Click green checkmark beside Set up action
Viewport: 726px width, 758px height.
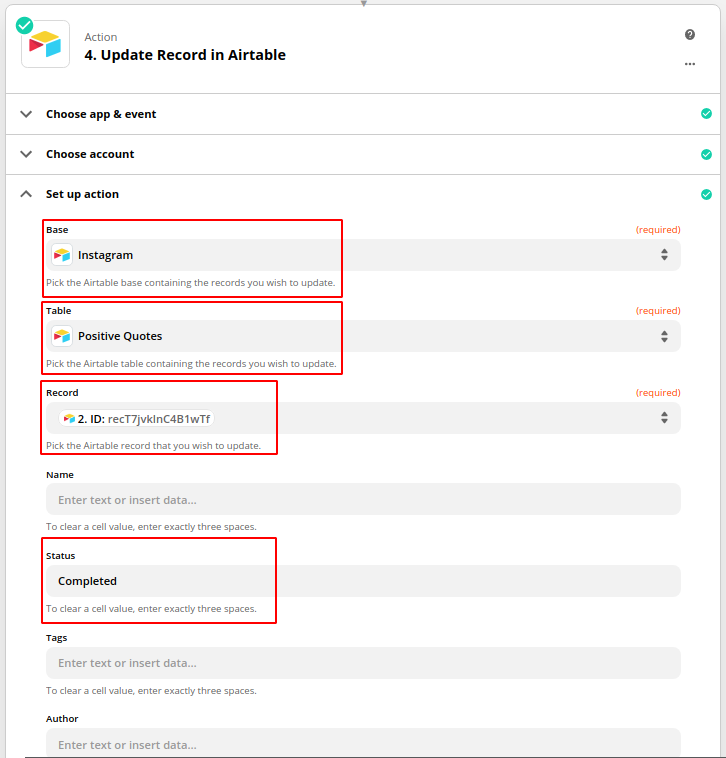[x=706, y=194]
